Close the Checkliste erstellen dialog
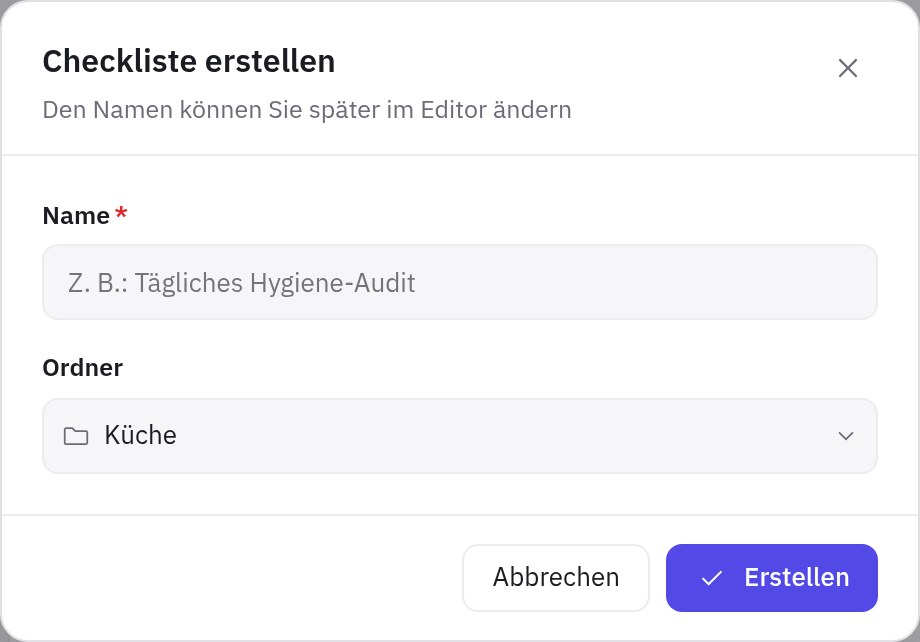 click(x=848, y=68)
